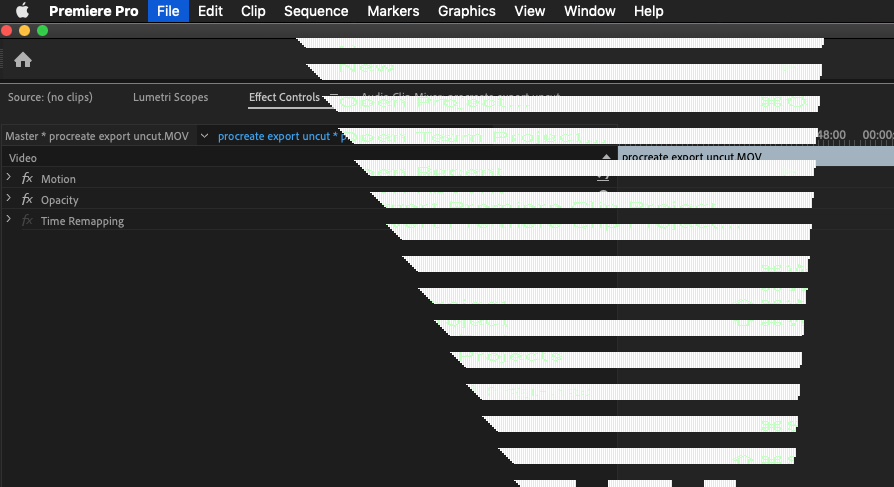Close the open File menu

tap(168, 11)
